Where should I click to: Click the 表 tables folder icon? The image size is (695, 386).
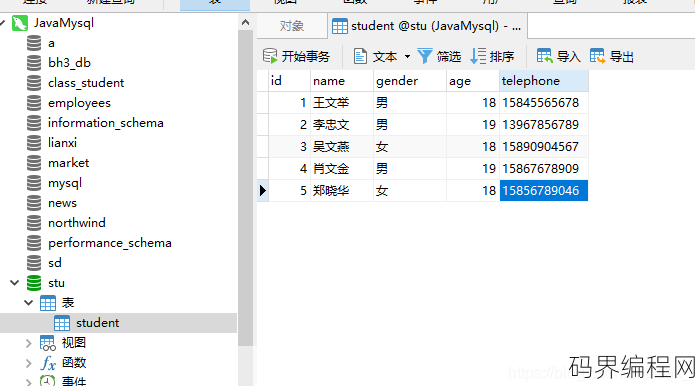point(48,303)
